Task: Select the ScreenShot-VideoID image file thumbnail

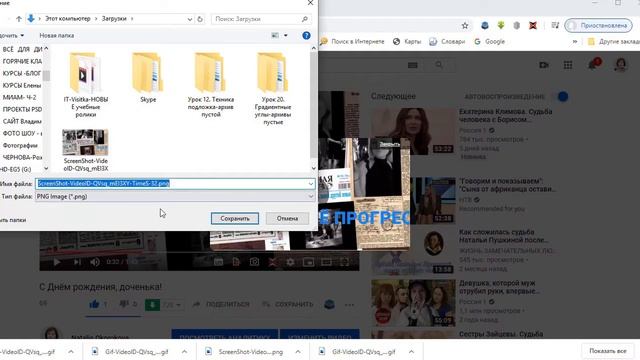Action: pyautogui.click(x=85, y=142)
